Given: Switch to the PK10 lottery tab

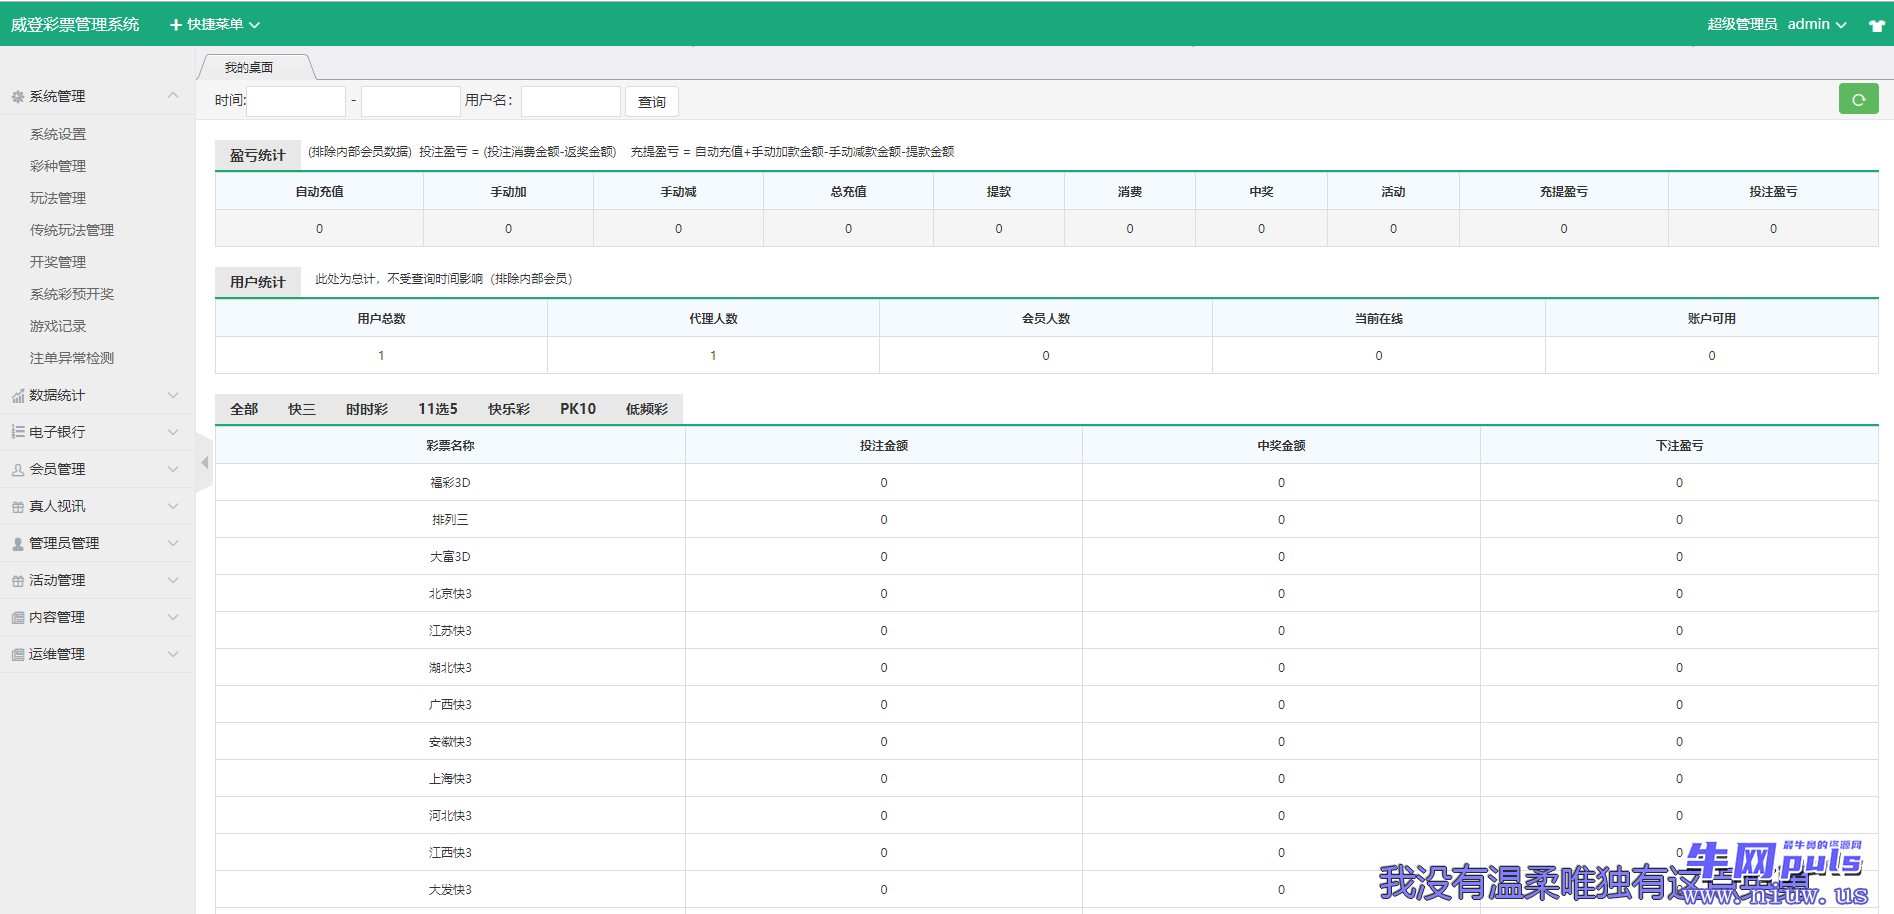Looking at the screenshot, I should (578, 409).
